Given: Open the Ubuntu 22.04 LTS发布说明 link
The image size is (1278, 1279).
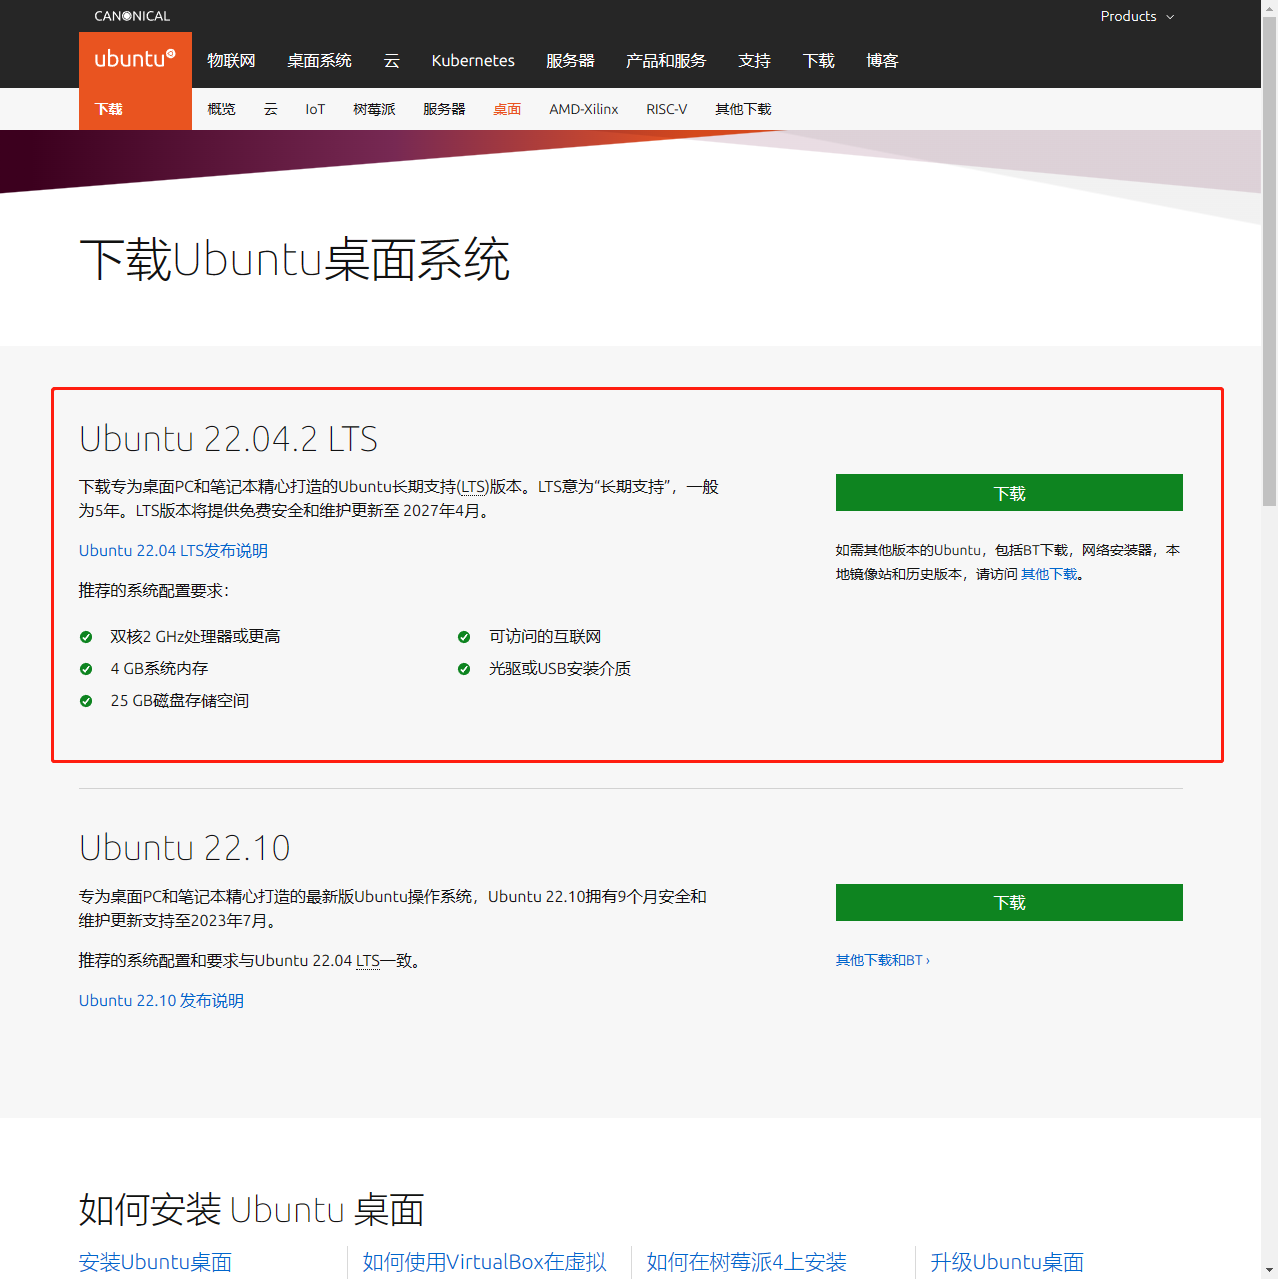Looking at the screenshot, I should pos(173,551).
